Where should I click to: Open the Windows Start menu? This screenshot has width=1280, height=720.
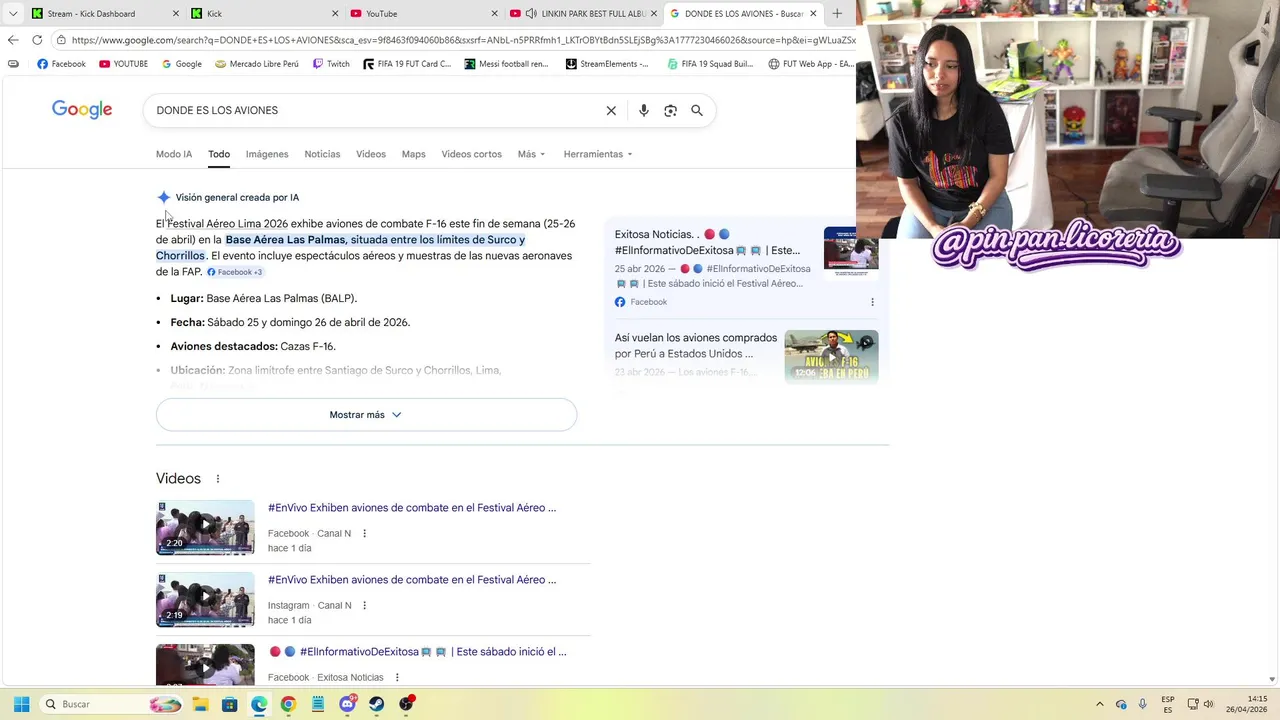coord(21,704)
